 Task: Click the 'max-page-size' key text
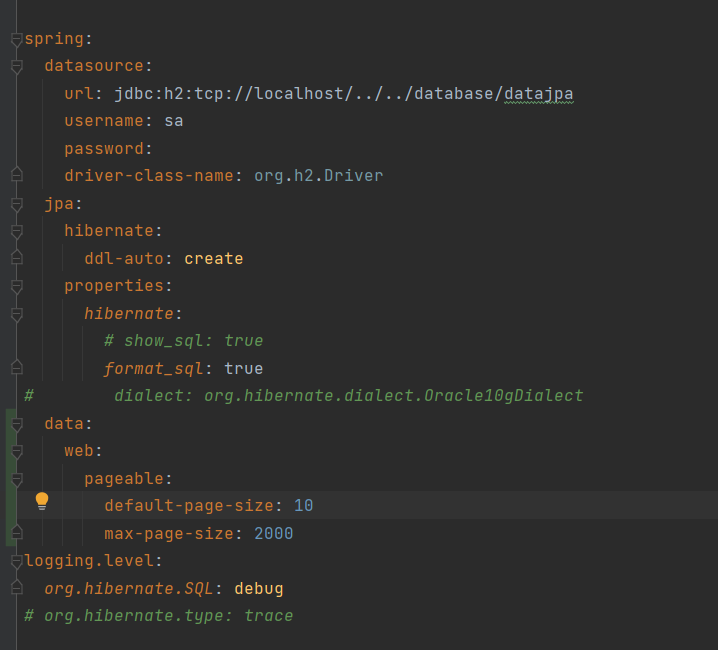click(169, 534)
